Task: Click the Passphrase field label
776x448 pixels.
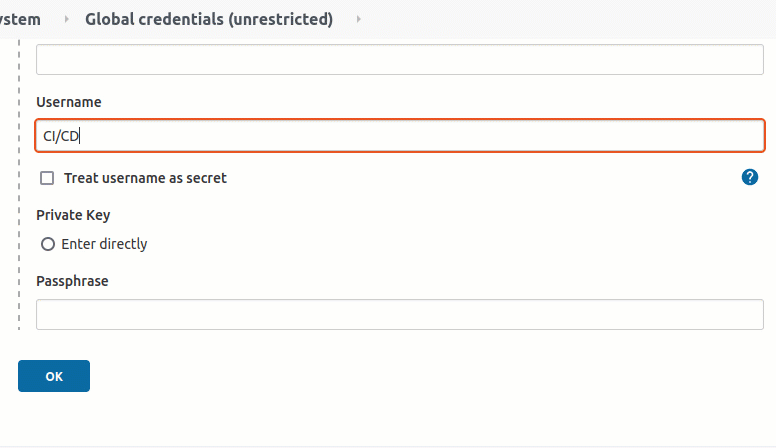Action: 72,281
